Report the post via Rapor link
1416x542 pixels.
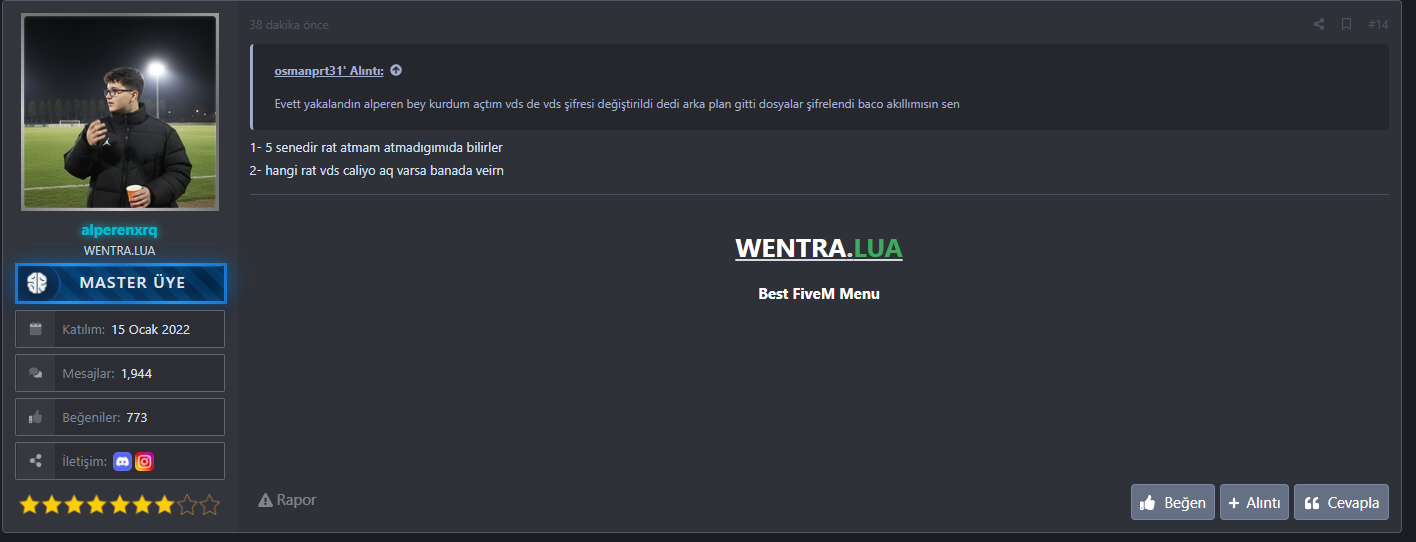point(287,500)
